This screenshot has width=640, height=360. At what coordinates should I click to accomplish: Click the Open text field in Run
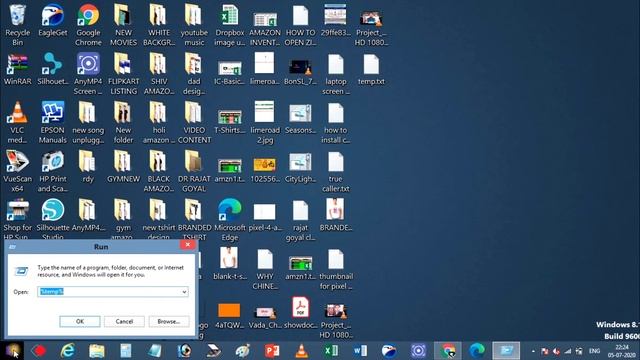click(x=113, y=291)
